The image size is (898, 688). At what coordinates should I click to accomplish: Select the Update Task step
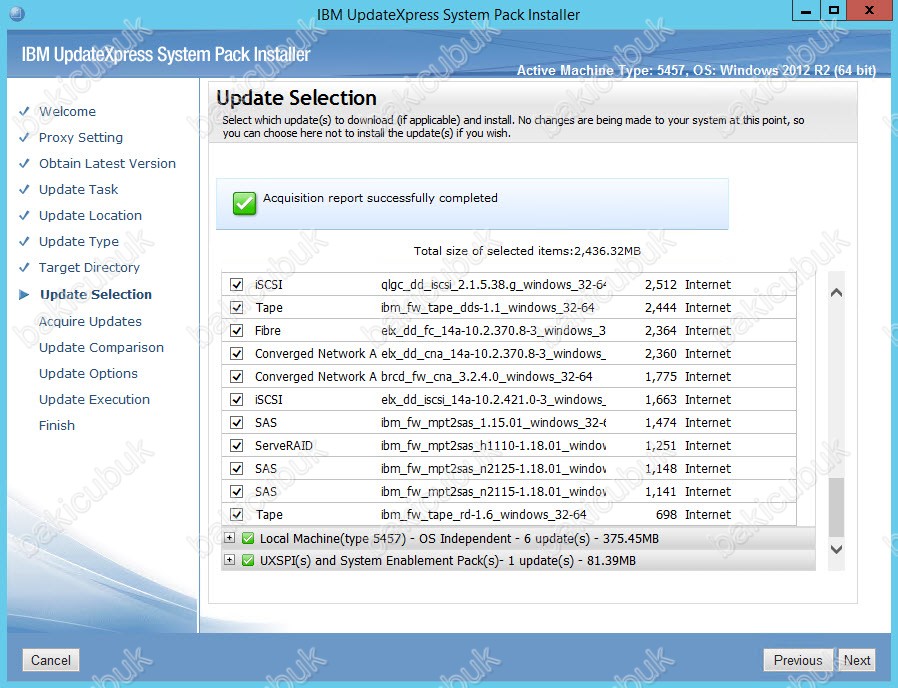(x=78, y=190)
